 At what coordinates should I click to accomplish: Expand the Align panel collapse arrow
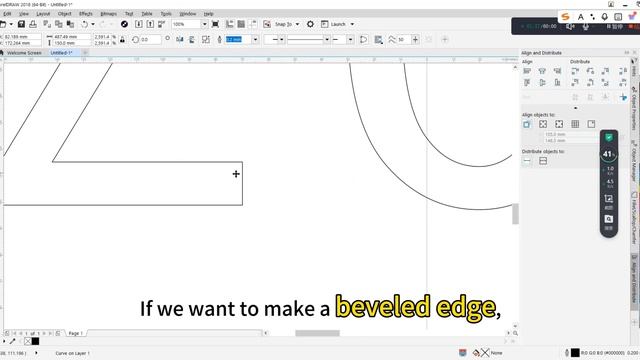tap(576, 108)
